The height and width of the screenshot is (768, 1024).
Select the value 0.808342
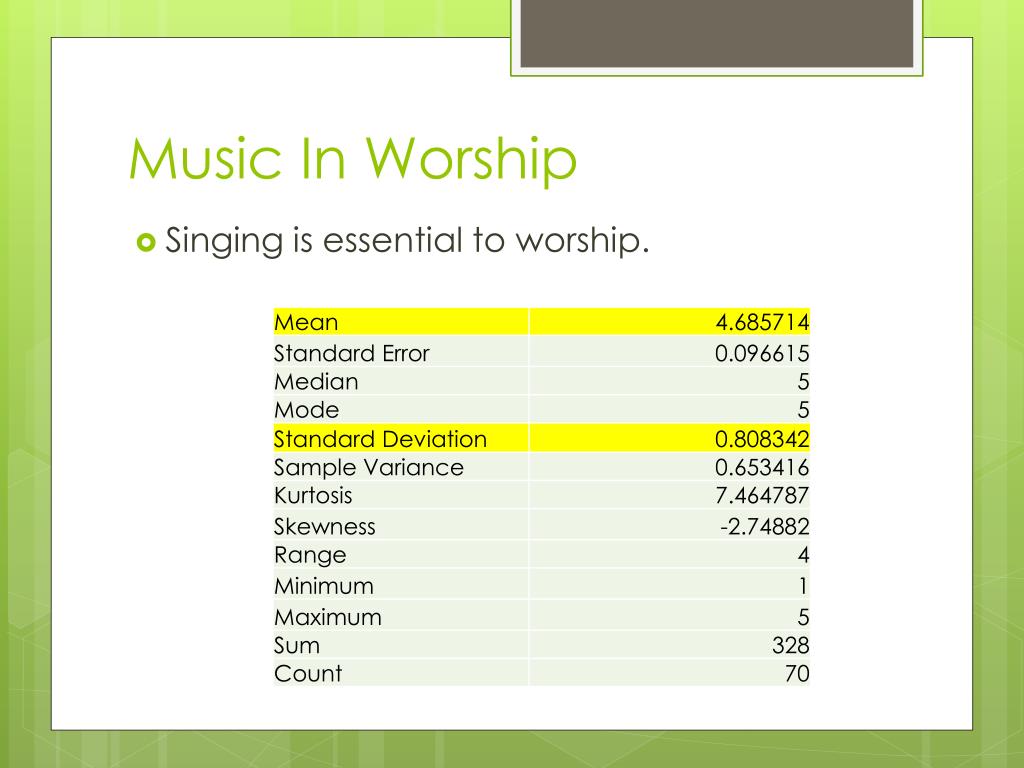pos(762,439)
